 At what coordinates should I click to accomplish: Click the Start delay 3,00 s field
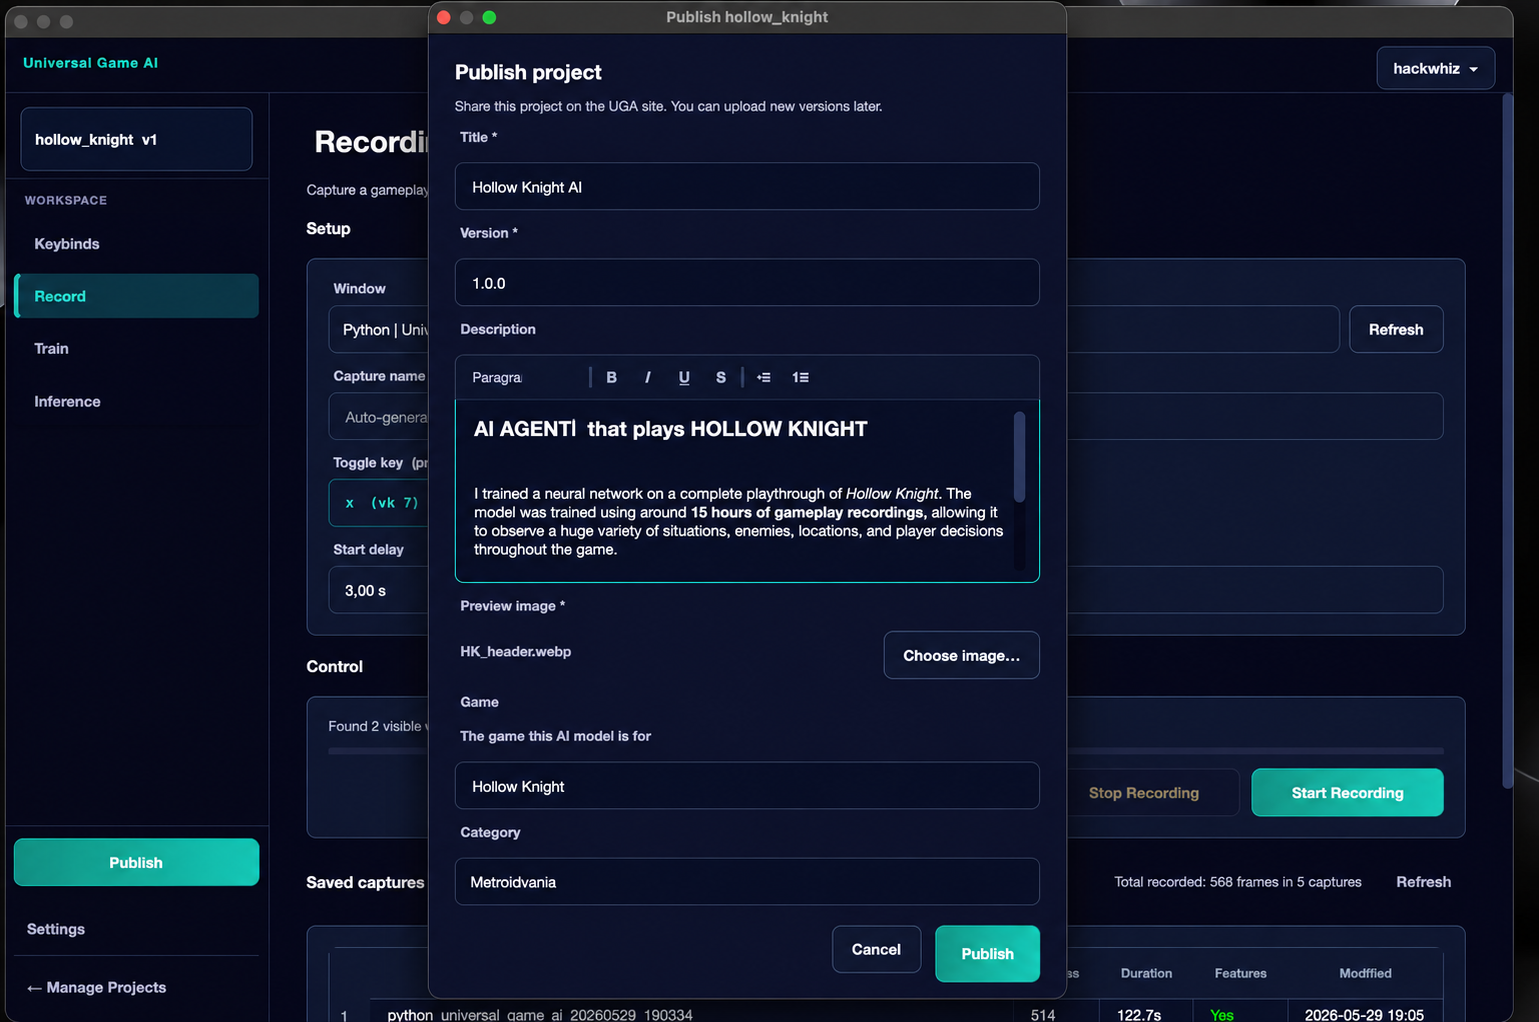click(x=378, y=590)
